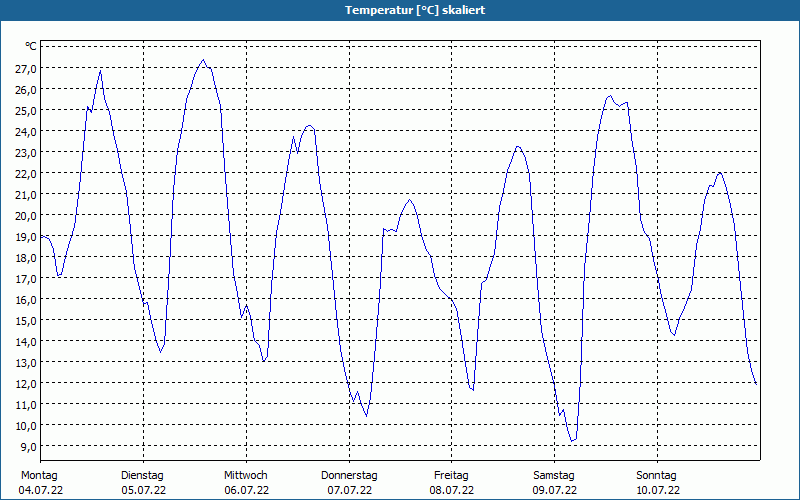The width and height of the screenshot is (800, 500).
Task: Select the 11,0 axis value
Action: [26, 405]
